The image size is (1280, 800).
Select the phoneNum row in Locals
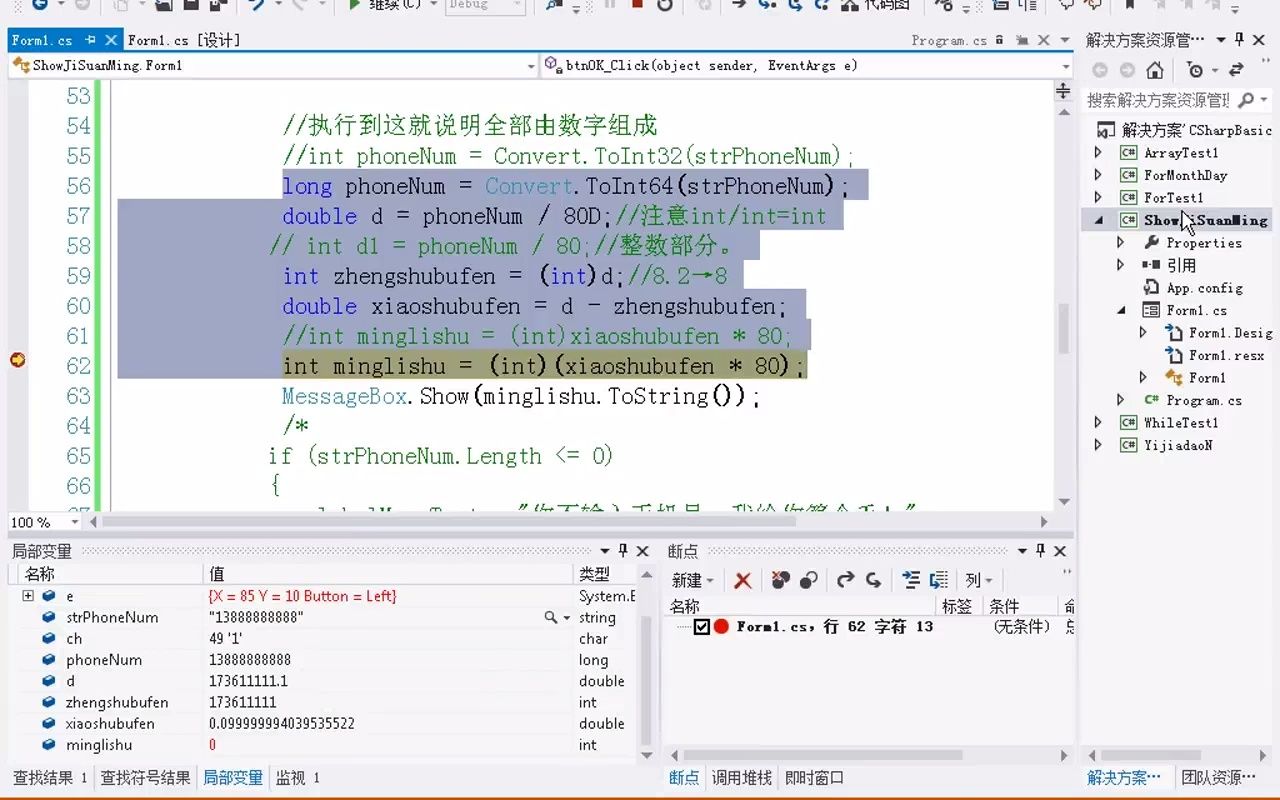pyautogui.click(x=322, y=660)
